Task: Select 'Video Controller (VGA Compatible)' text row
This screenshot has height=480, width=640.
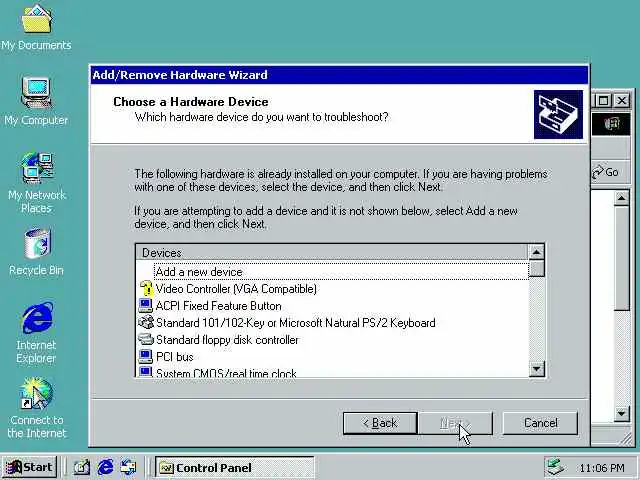Action: tap(236, 289)
